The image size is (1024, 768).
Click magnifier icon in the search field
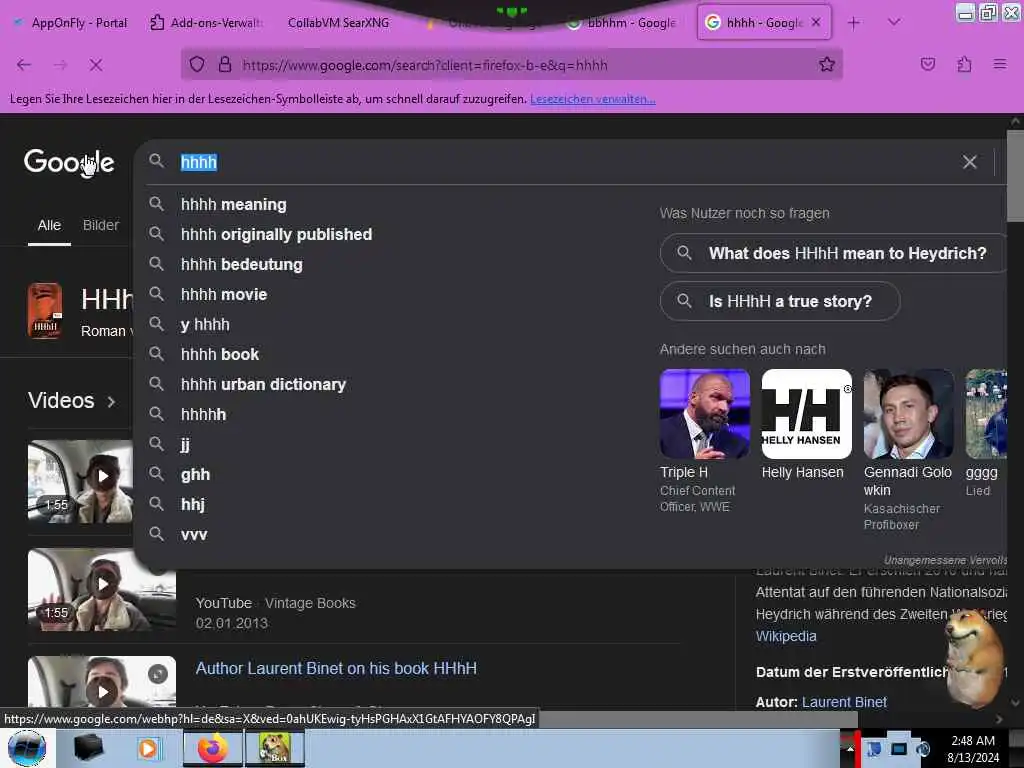point(156,161)
